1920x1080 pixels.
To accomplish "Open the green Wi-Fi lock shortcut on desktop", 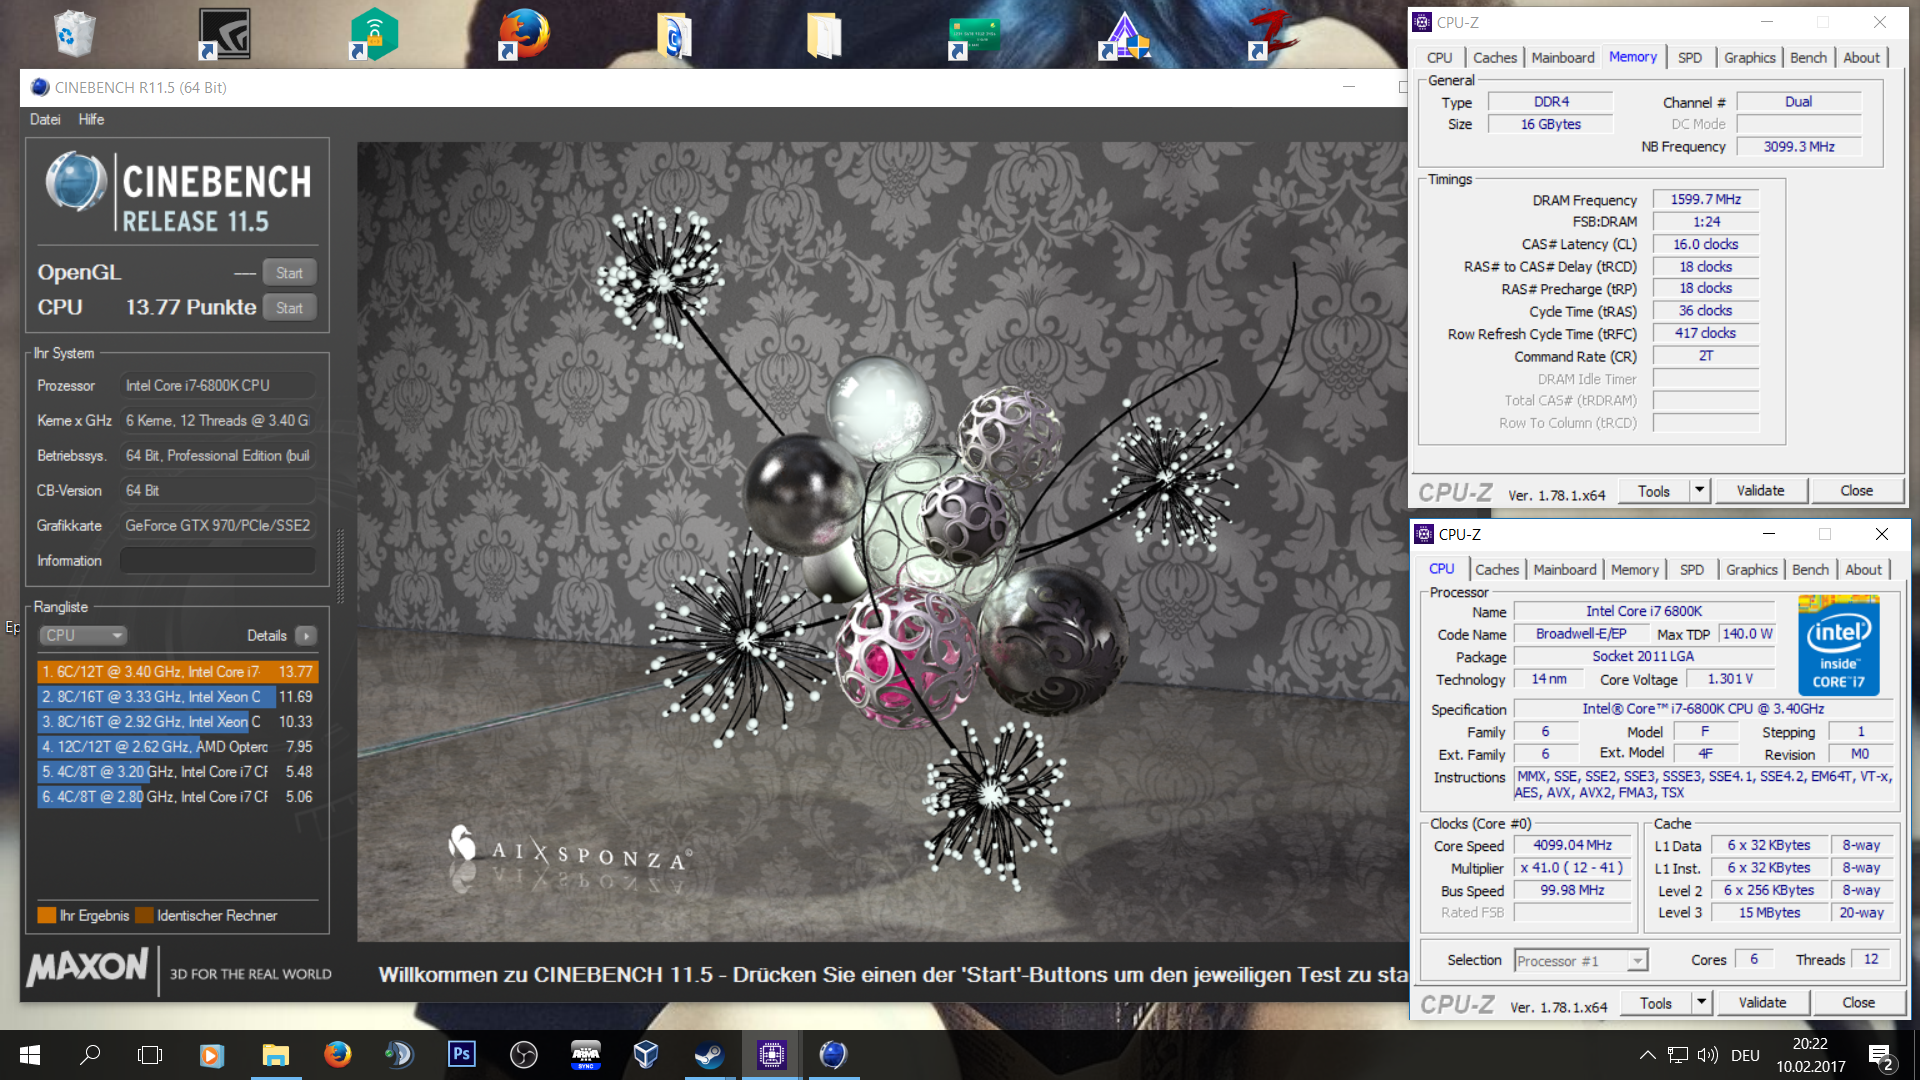I will click(x=374, y=33).
